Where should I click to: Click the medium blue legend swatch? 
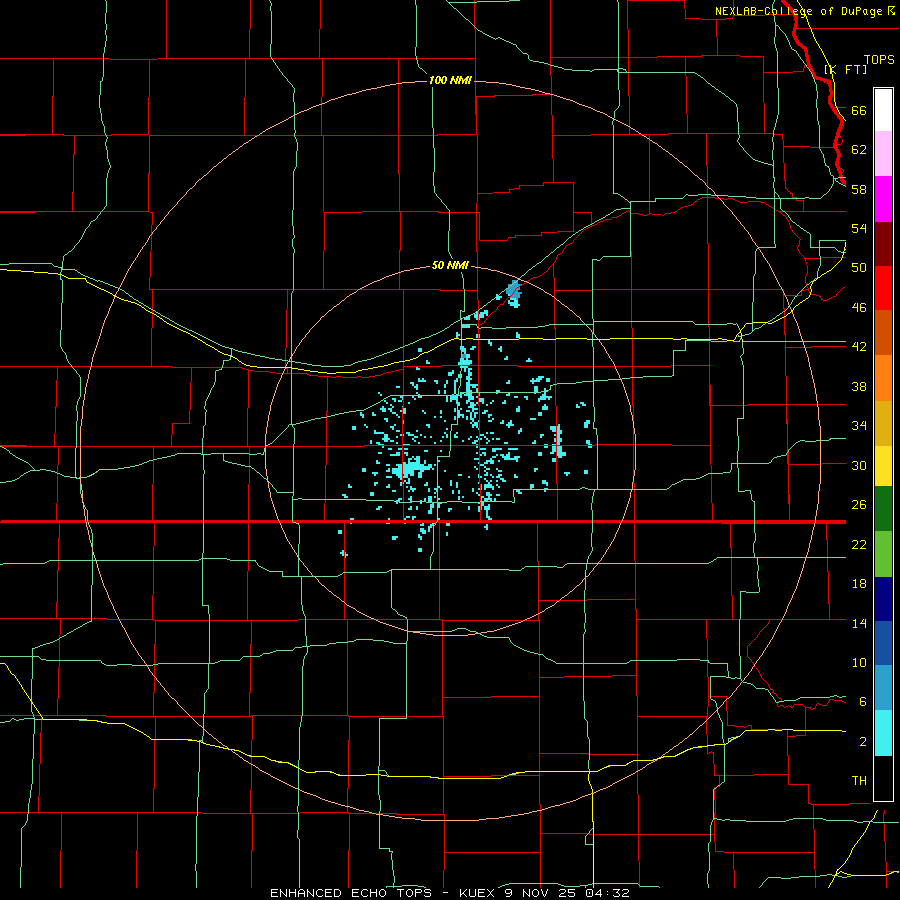click(883, 643)
